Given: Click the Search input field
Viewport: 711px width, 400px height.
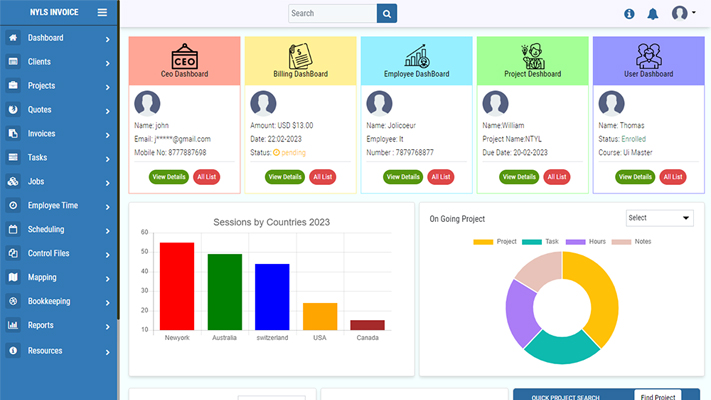Looking at the screenshot, I should point(333,14).
